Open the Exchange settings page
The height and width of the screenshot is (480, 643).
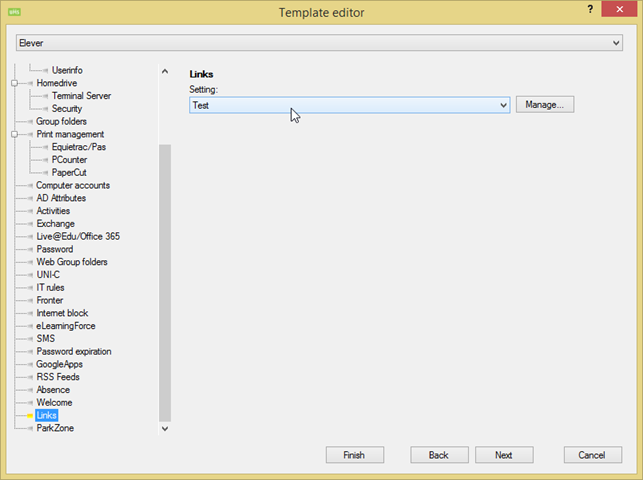click(56, 224)
